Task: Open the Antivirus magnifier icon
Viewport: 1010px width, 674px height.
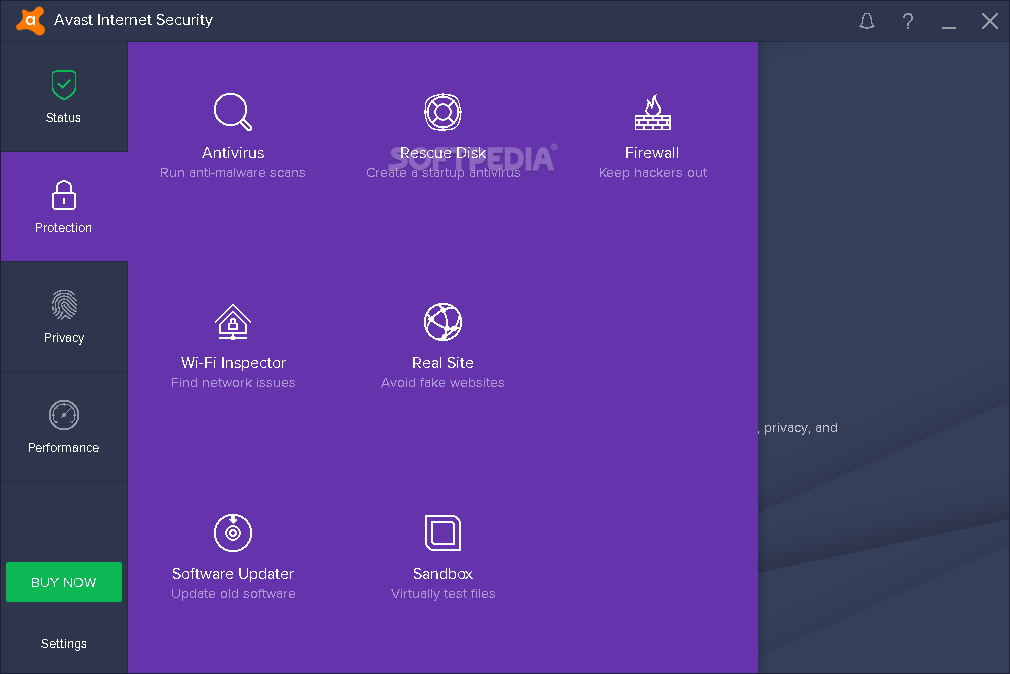Action: pyautogui.click(x=233, y=112)
